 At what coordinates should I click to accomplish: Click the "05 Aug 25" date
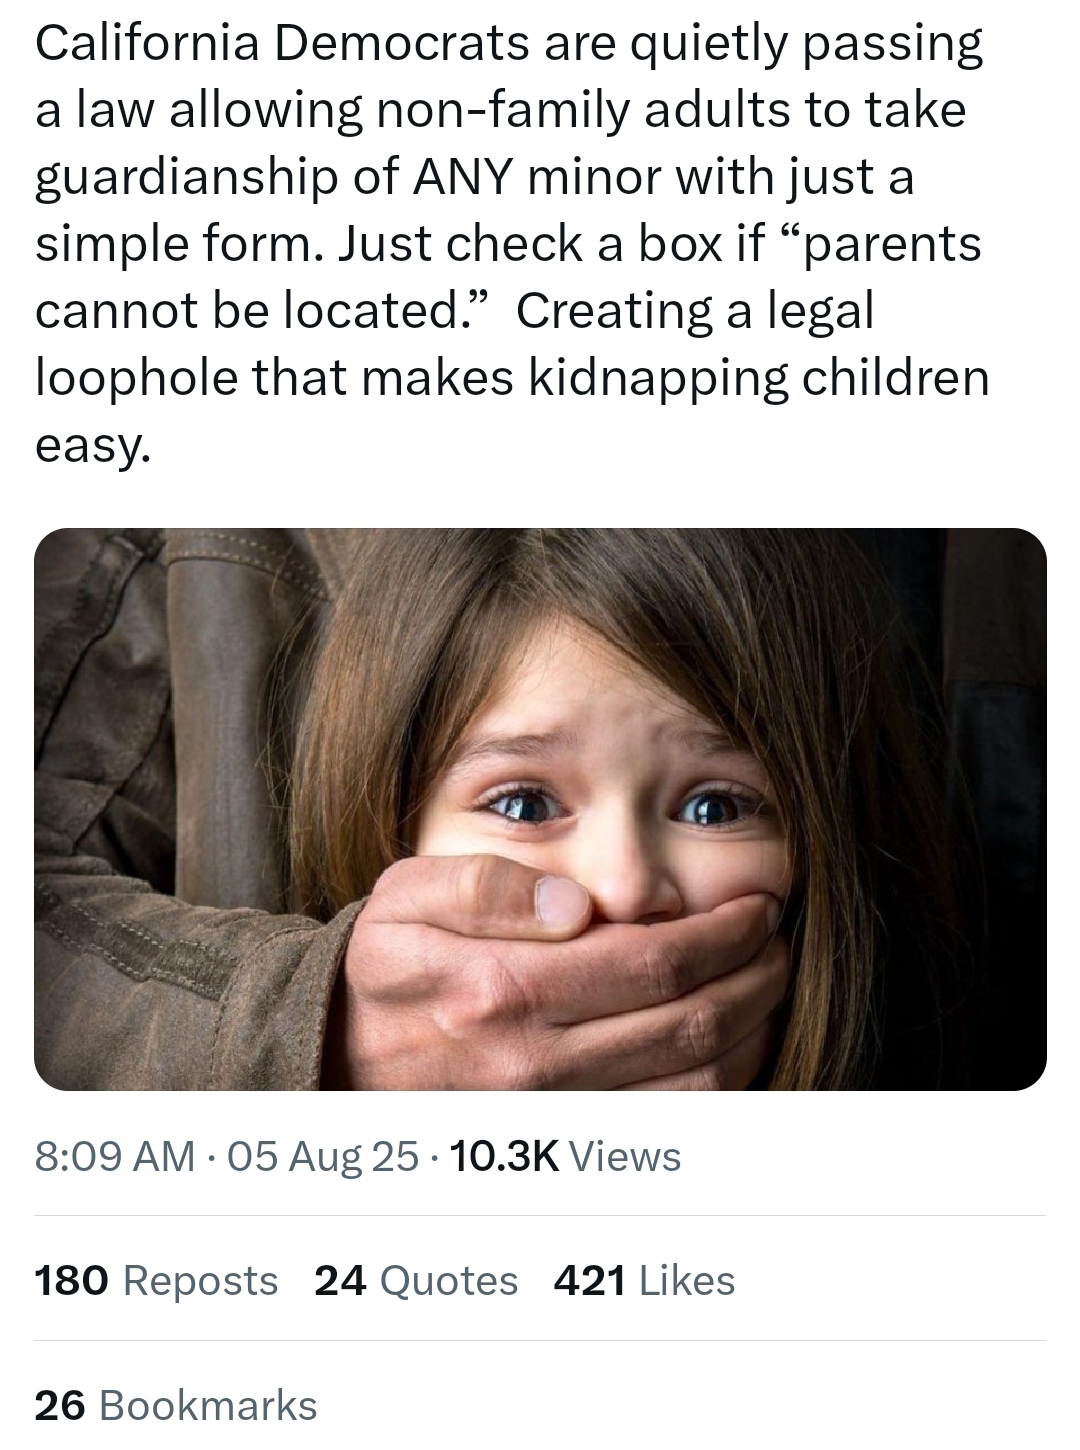pyautogui.click(x=323, y=1157)
